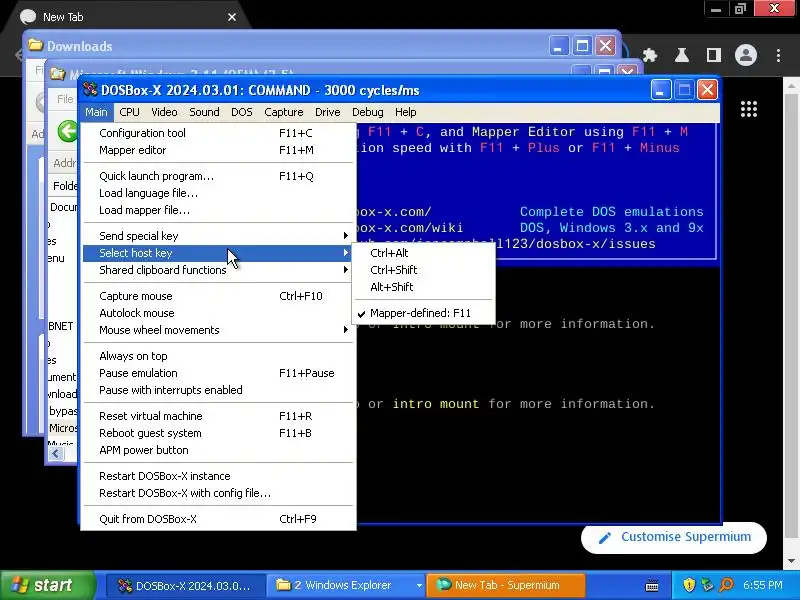800x600 pixels.
Task: Select Mapper-defined: F11 checked option
Action: point(423,313)
